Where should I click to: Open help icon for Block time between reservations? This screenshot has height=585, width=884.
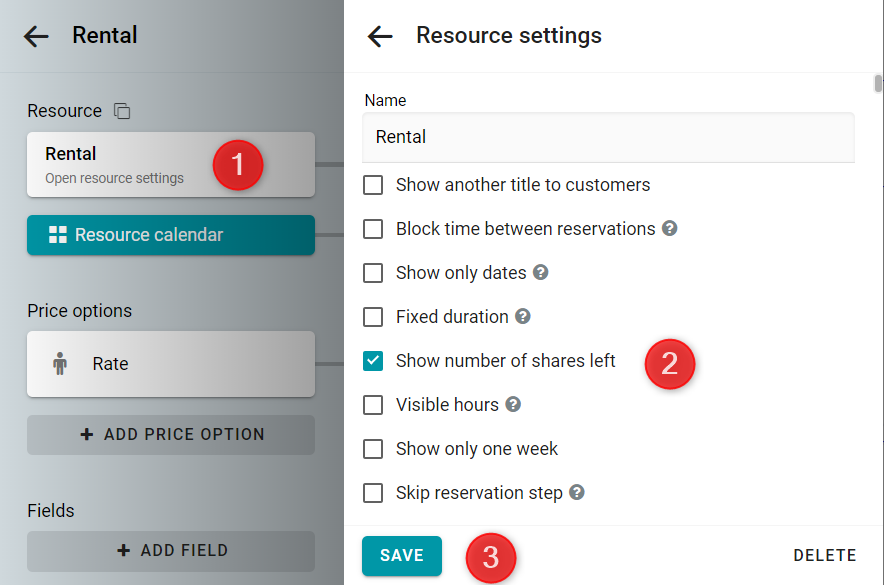669,228
